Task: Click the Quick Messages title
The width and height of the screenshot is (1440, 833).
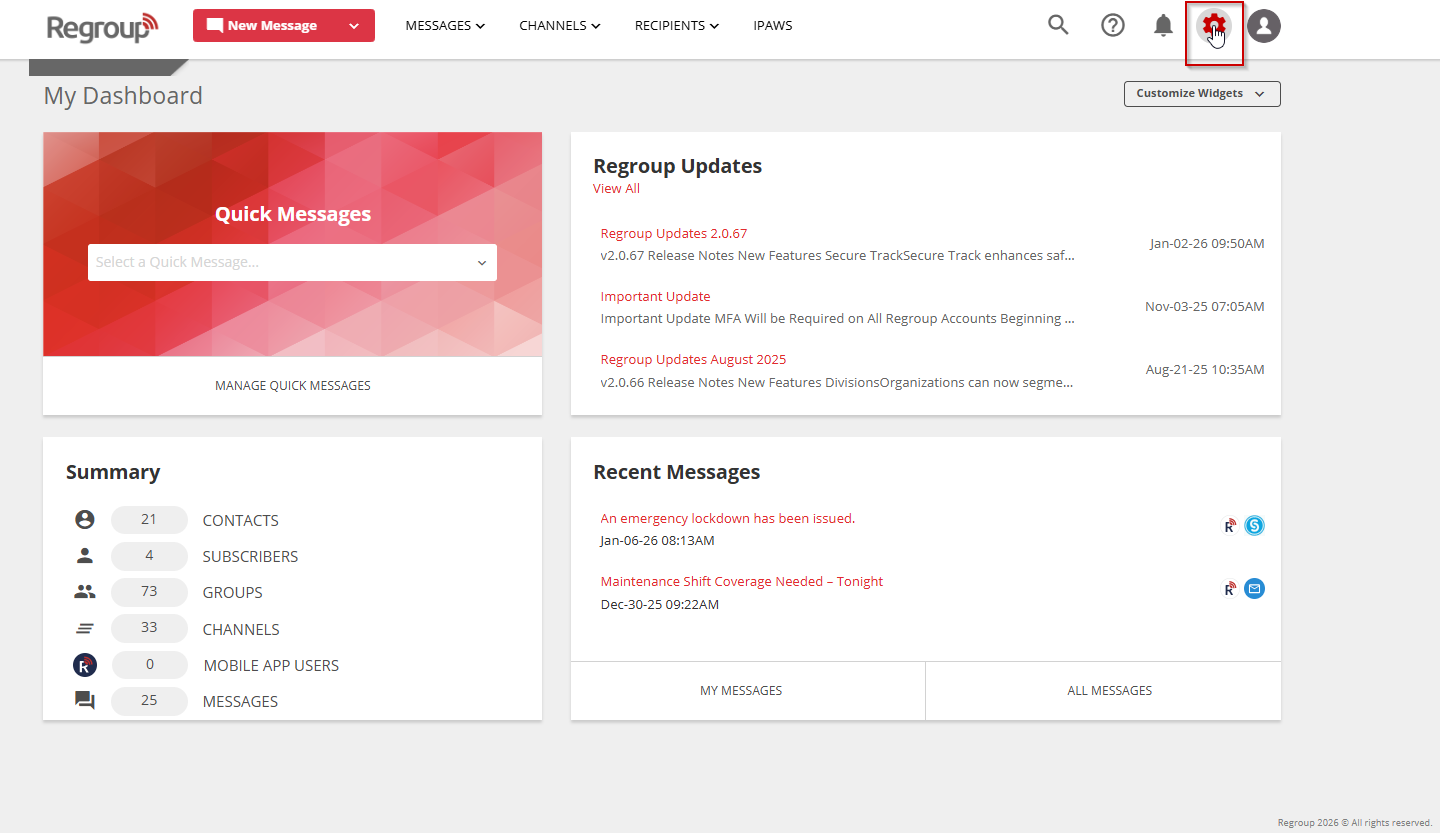Action: [x=293, y=214]
